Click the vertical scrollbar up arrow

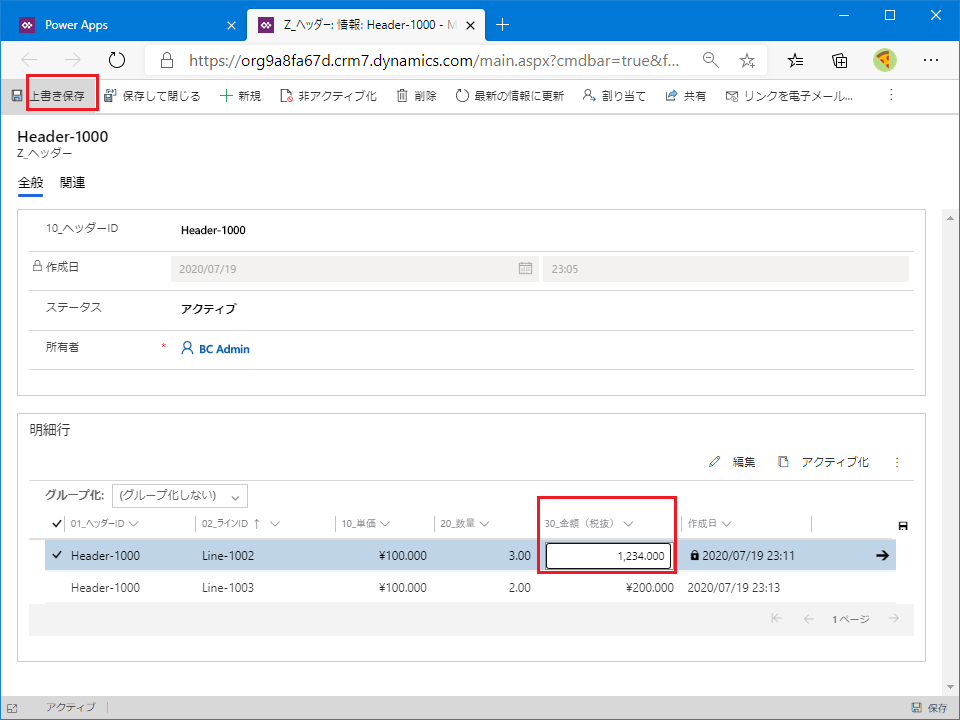click(950, 218)
